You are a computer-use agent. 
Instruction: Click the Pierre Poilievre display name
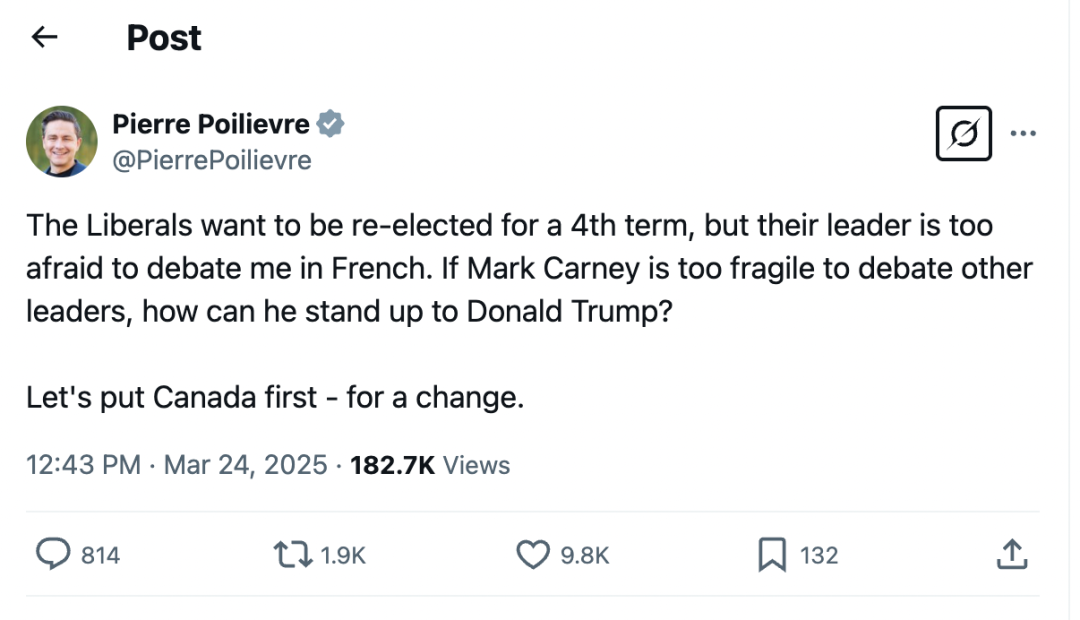pyautogui.click(x=210, y=124)
